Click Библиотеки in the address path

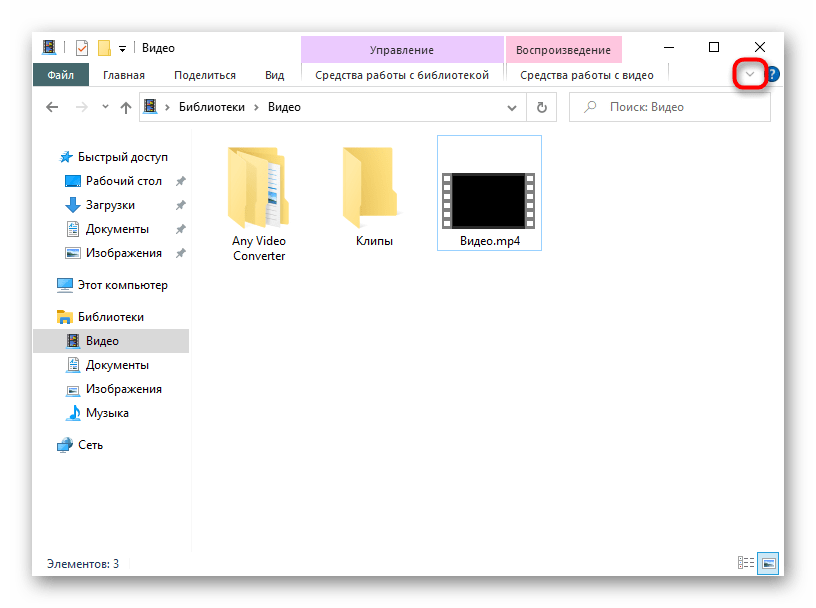tap(212, 107)
